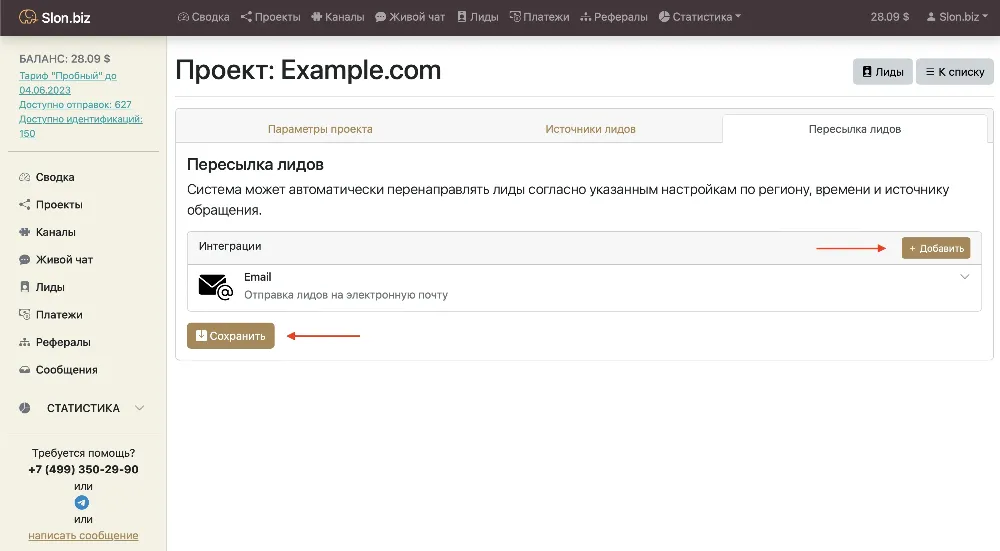Click the Лиды button near project title
Image resolution: width=1000 pixels, height=551 pixels.
tap(883, 72)
